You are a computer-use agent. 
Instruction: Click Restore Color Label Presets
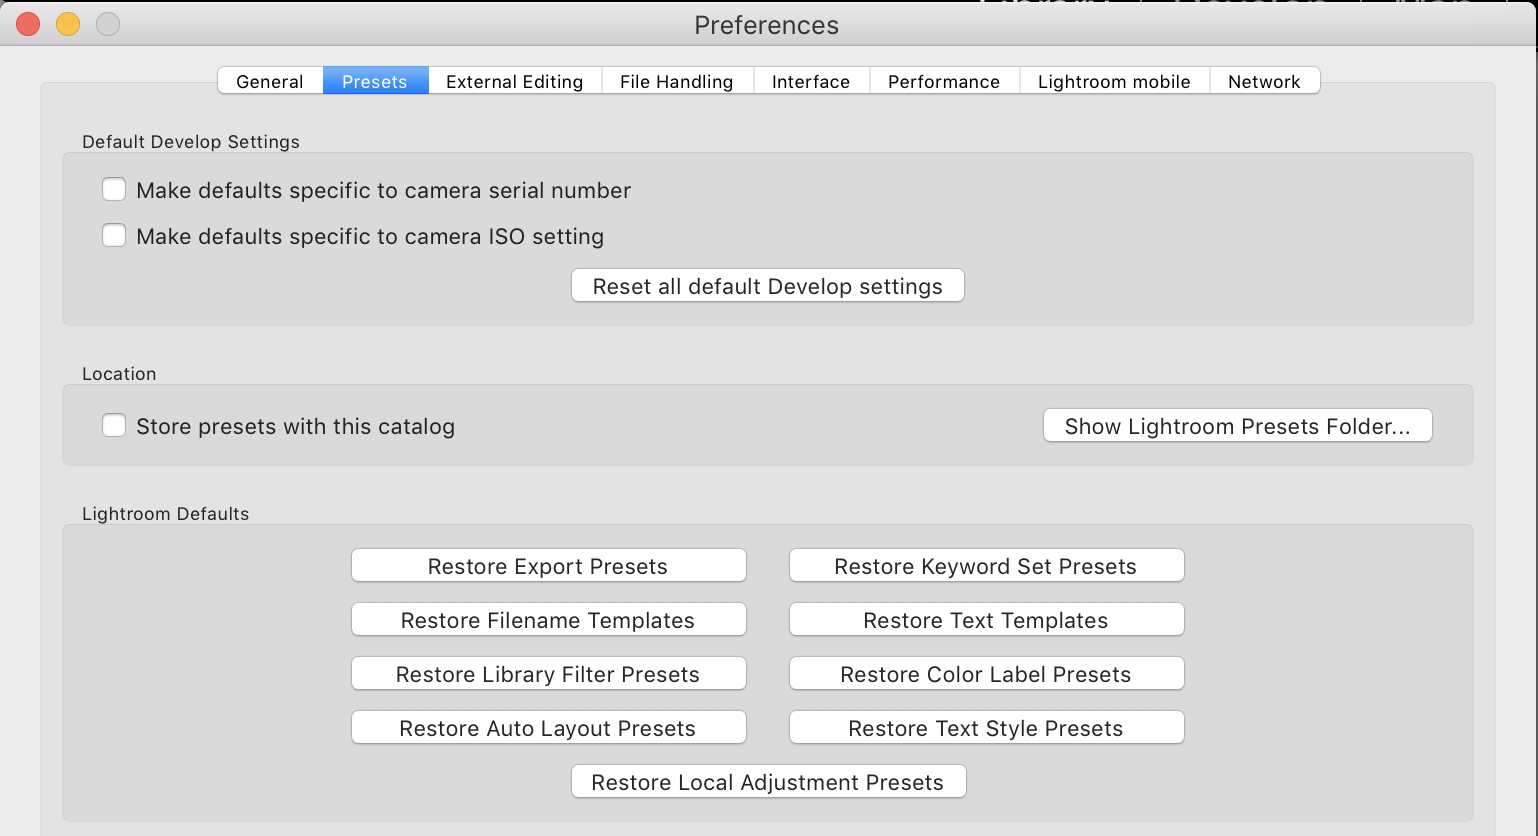coord(987,674)
